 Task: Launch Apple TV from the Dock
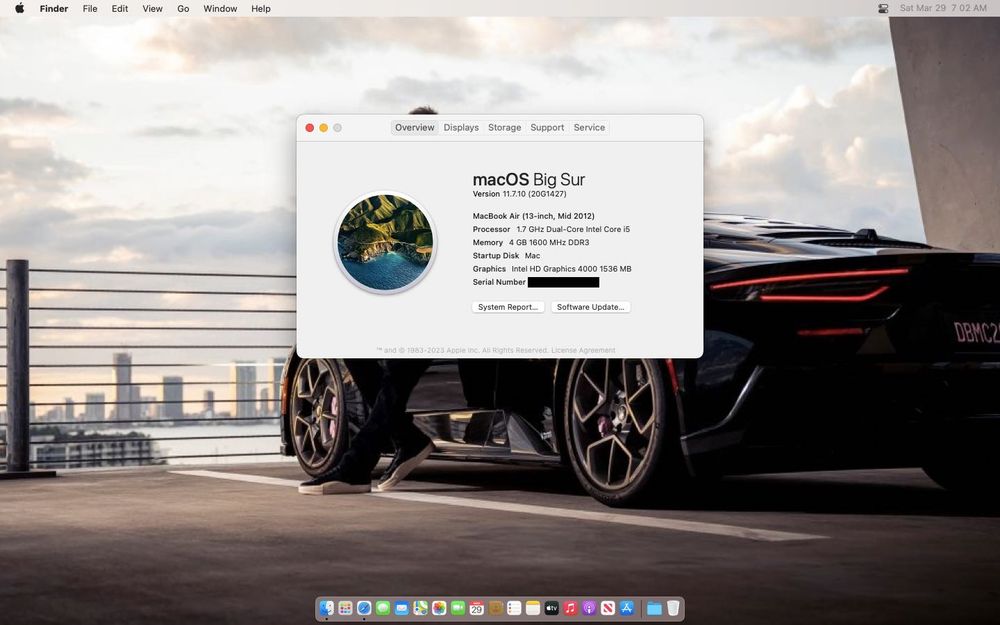[552, 608]
